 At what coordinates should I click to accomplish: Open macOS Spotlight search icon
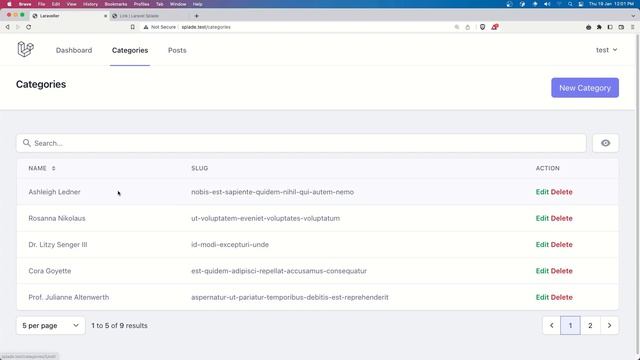570,4
